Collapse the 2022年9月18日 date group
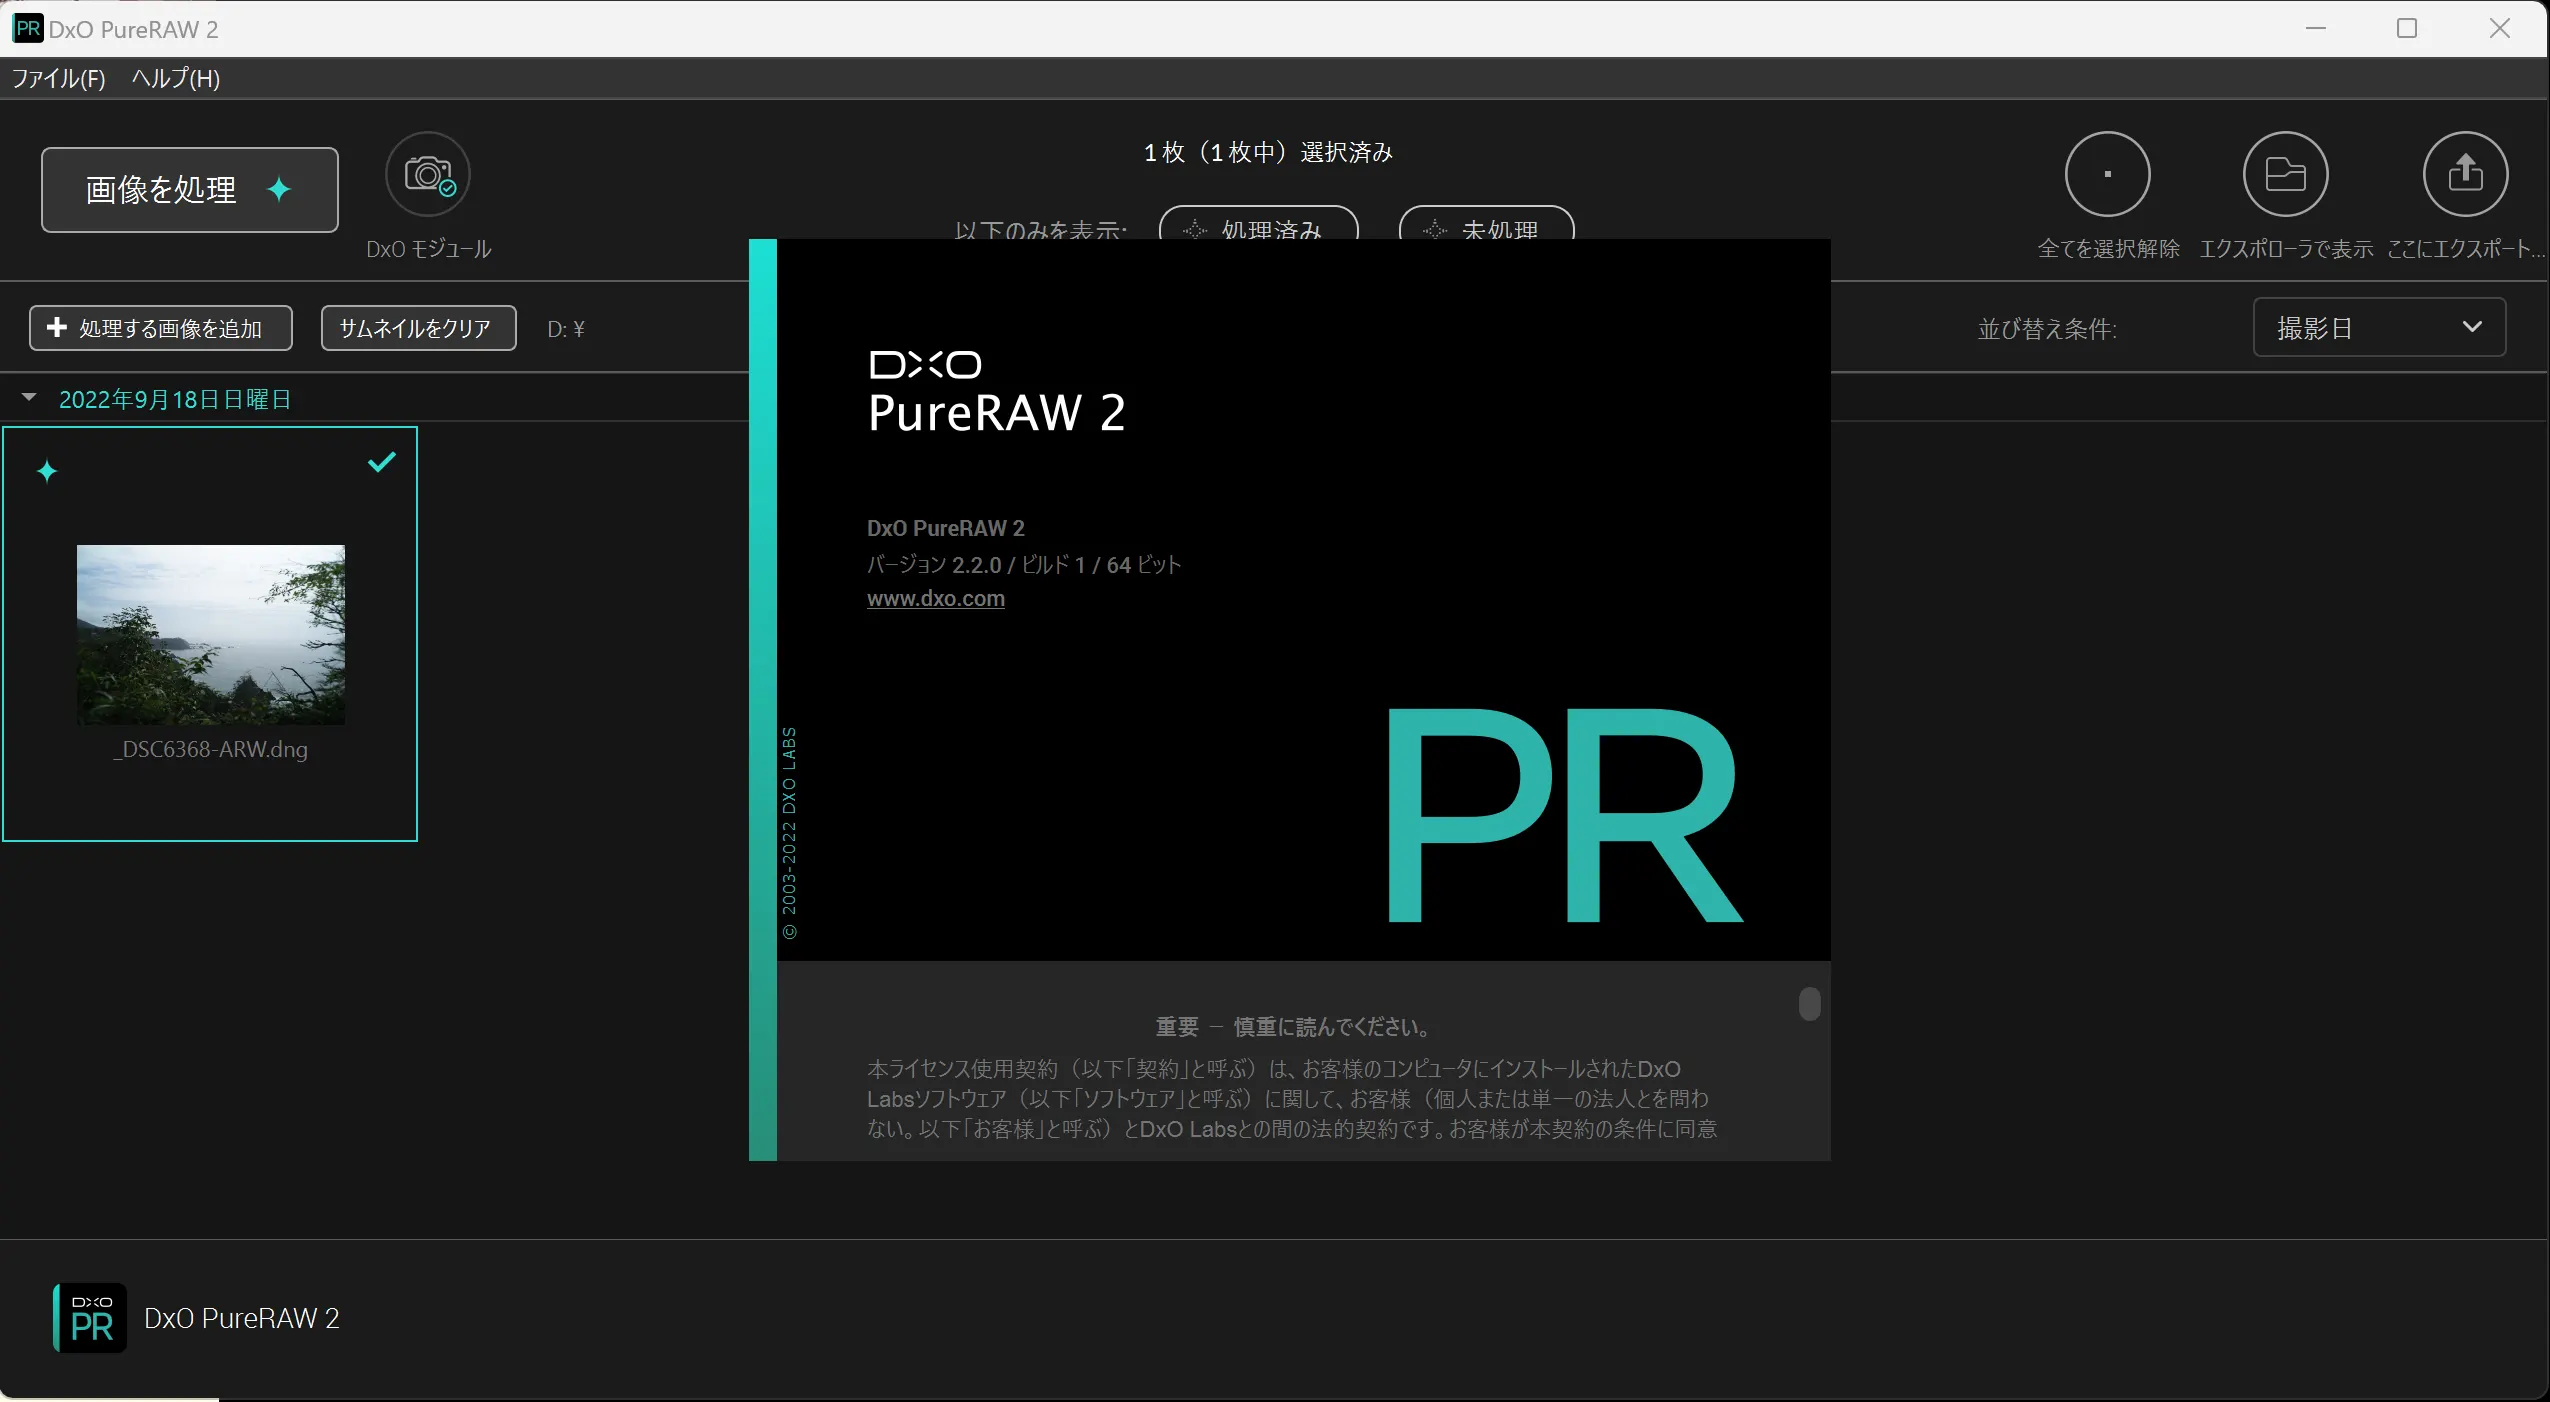2550x1402 pixels. pos(29,398)
